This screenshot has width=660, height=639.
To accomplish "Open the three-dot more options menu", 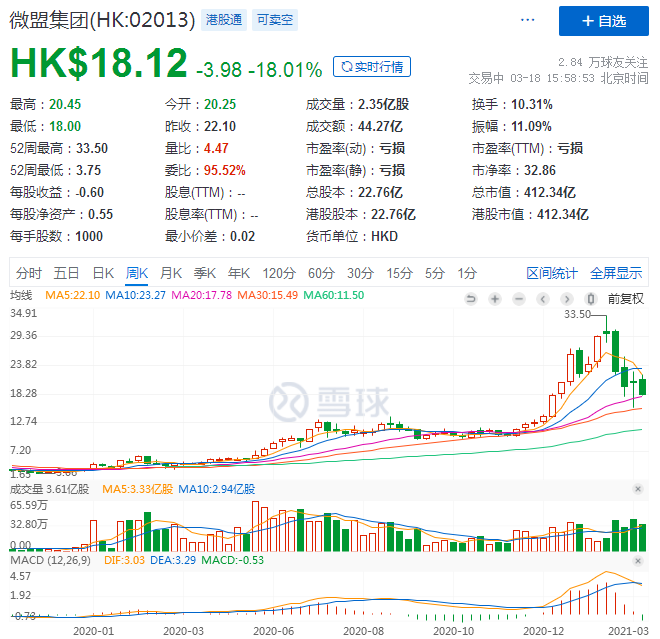I will pyautogui.click(x=527, y=20).
